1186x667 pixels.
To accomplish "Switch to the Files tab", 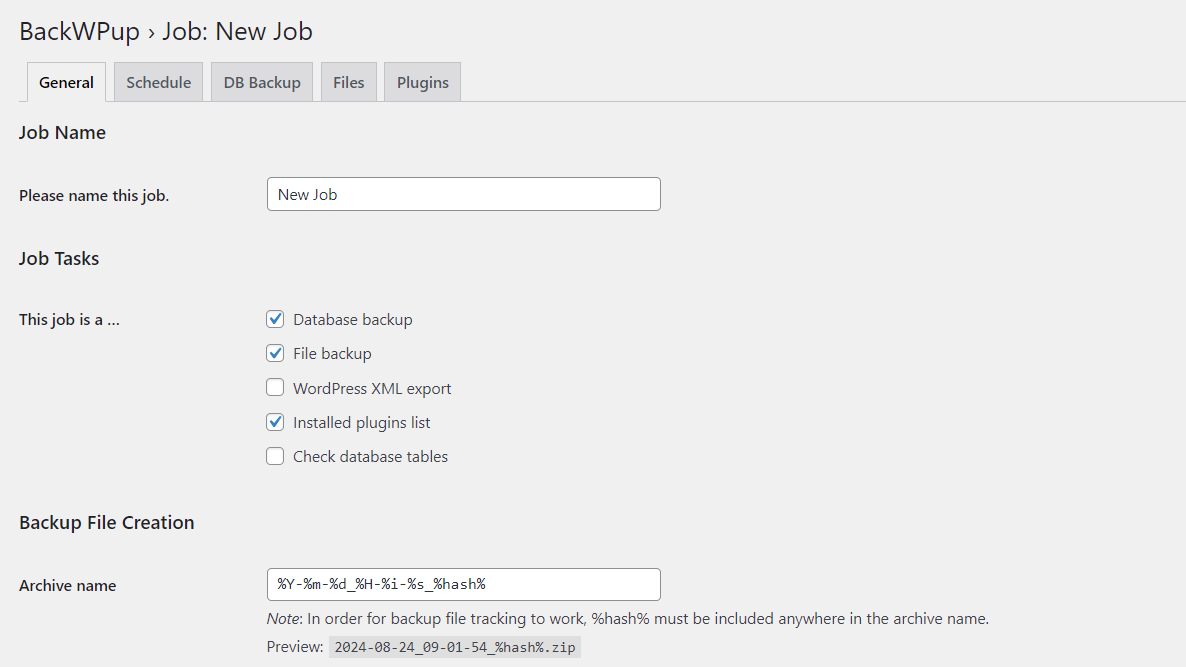I will pos(348,82).
